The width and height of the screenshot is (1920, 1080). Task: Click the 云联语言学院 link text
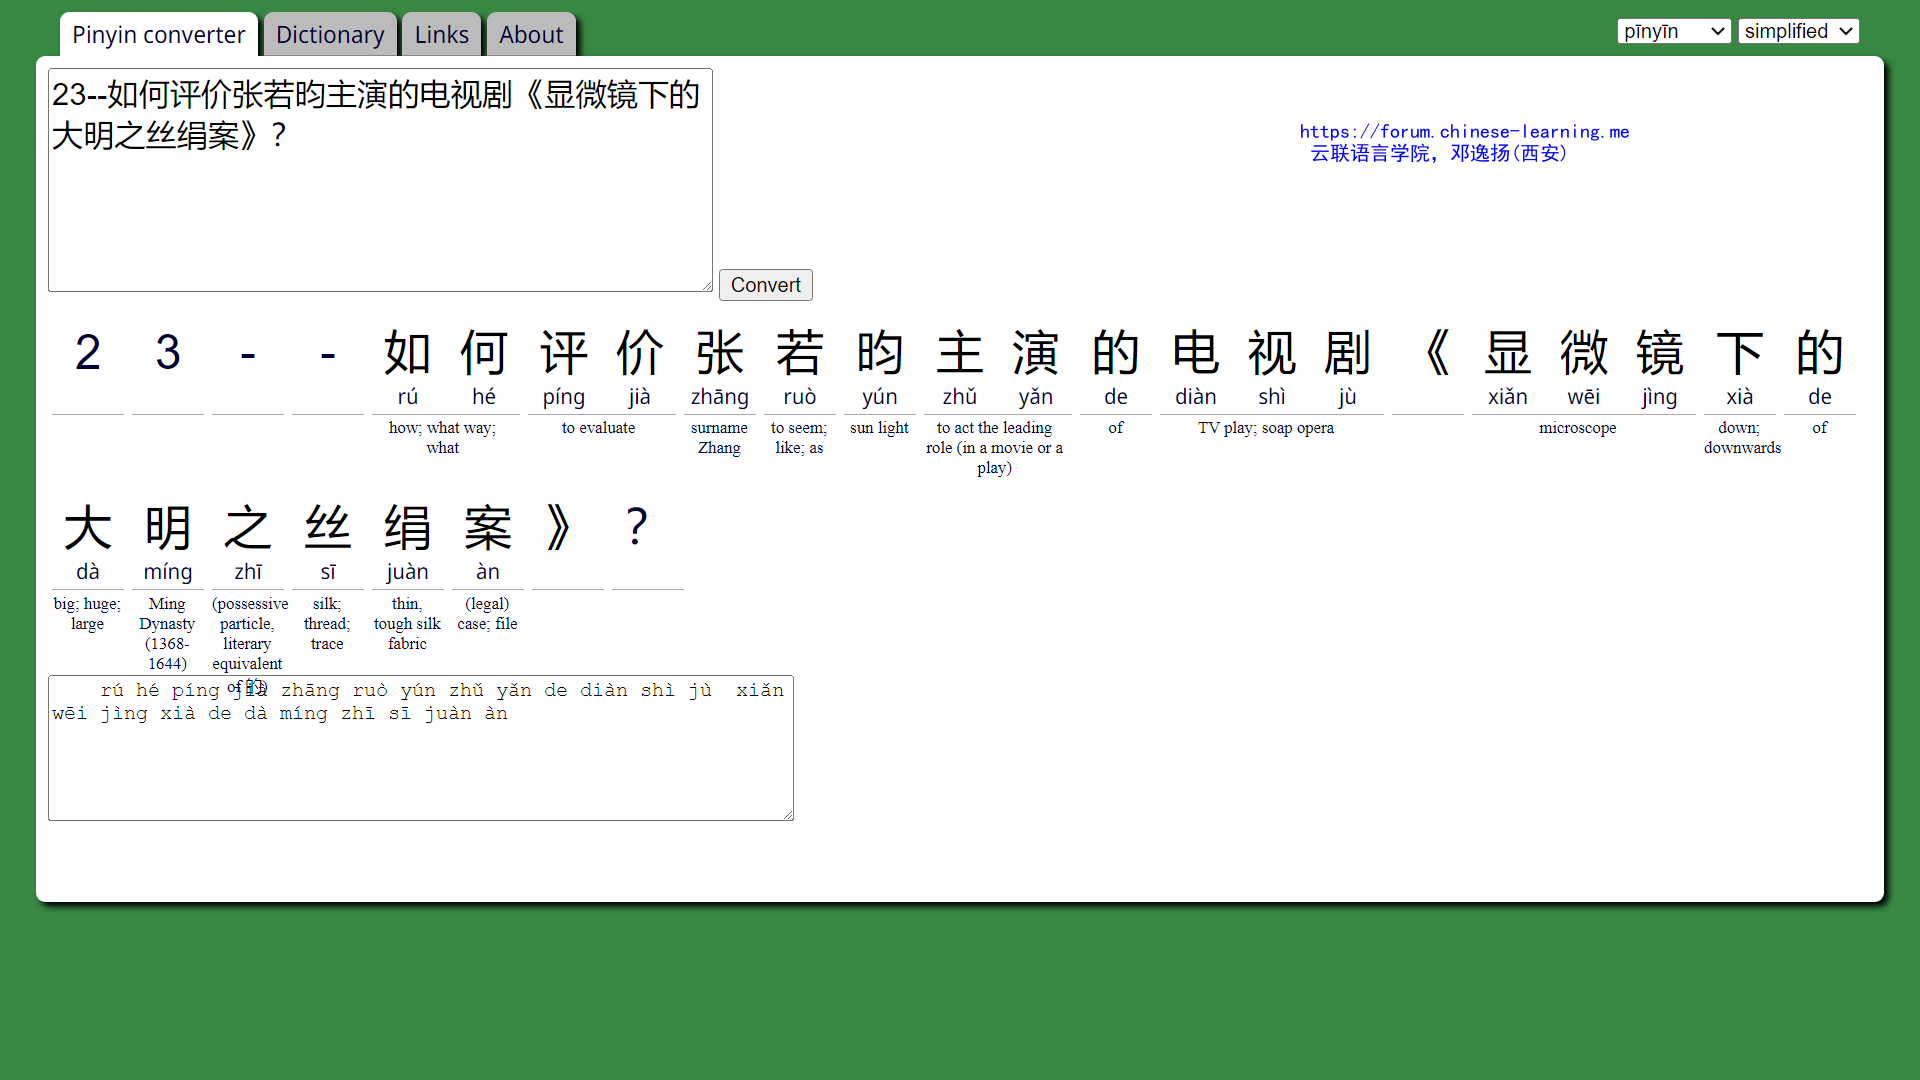[x=1370, y=153]
